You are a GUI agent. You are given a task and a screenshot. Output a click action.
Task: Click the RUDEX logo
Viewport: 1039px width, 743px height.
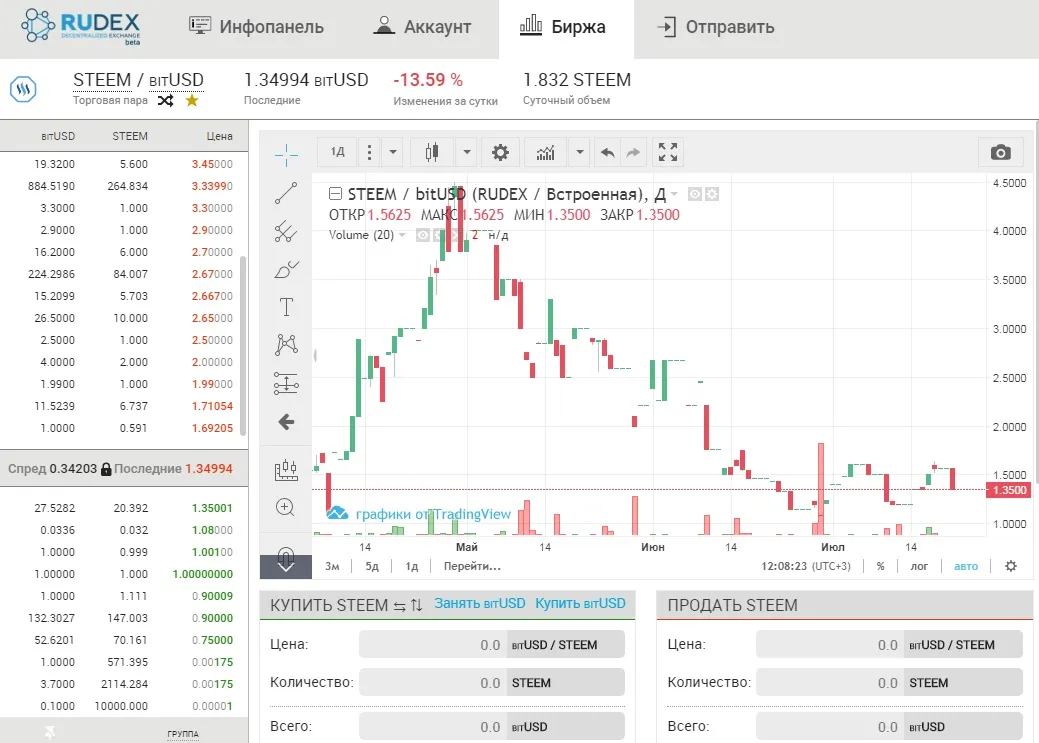(x=81, y=27)
